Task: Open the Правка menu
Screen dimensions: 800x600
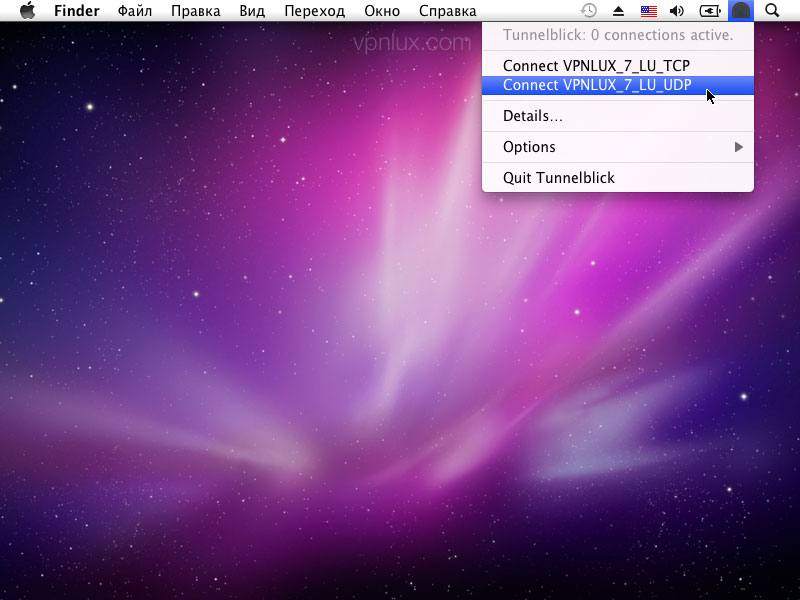Action: (x=195, y=11)
